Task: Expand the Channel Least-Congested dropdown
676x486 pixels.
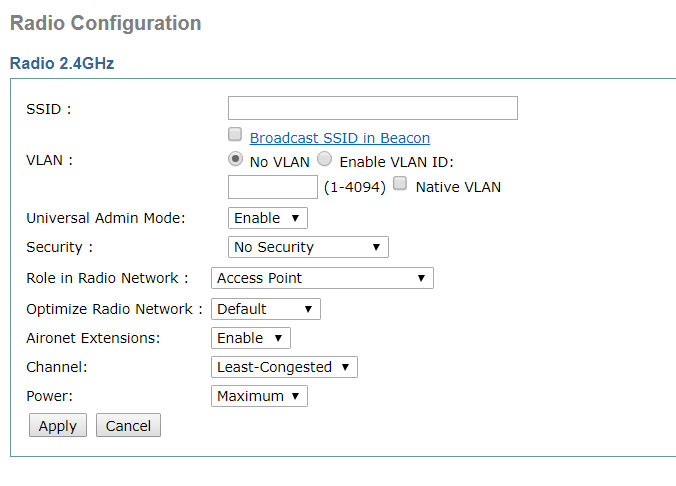Action: pos(284,367)
